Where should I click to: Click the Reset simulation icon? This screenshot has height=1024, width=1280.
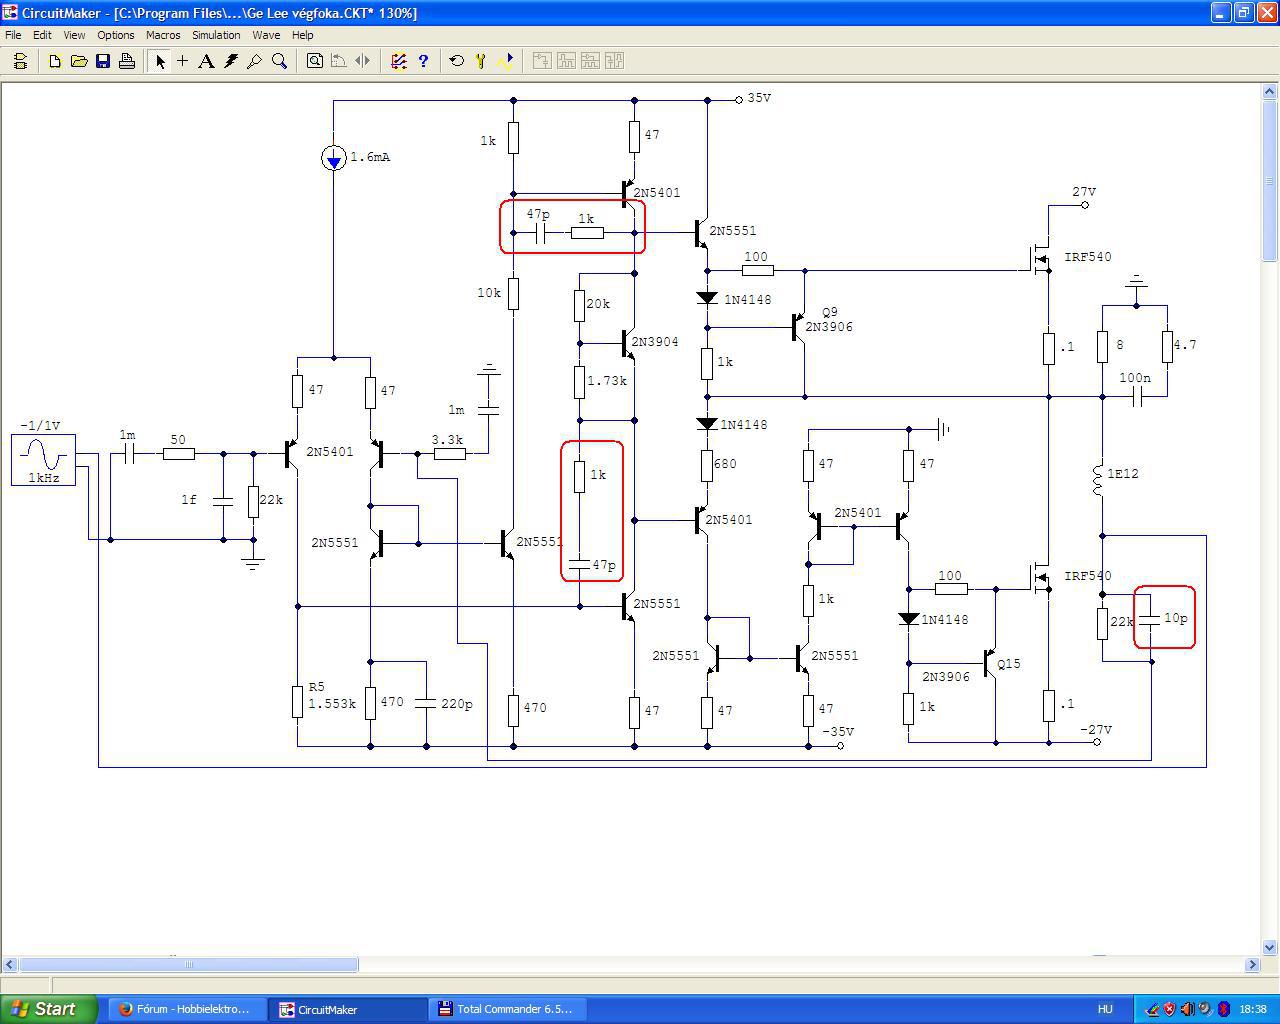(457, 61)
